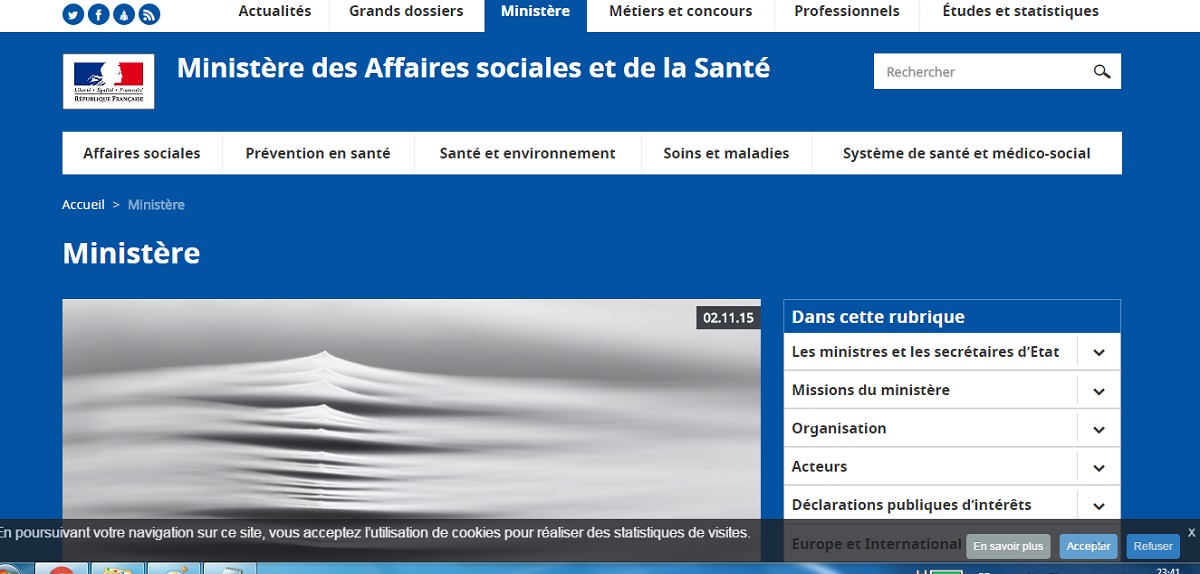1200x574 pixels.
Task: Open Système de santé et médico-social menu
Action: click(967, 153)
